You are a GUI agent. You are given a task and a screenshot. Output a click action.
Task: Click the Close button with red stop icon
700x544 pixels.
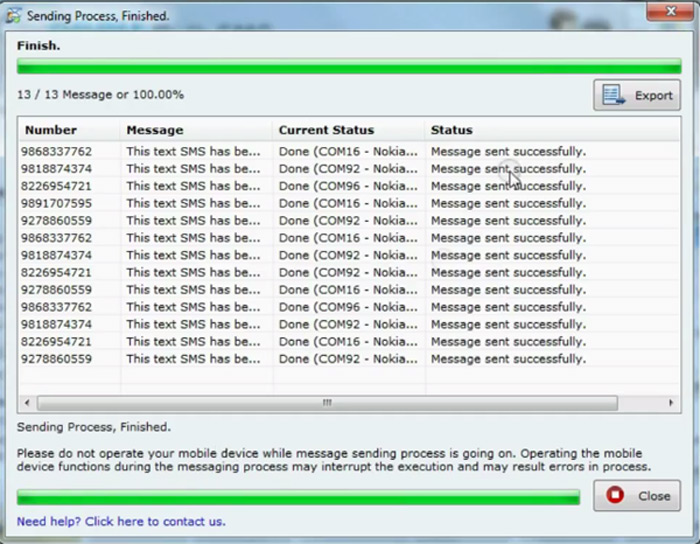pyautogui.click(x=637, y=495)
